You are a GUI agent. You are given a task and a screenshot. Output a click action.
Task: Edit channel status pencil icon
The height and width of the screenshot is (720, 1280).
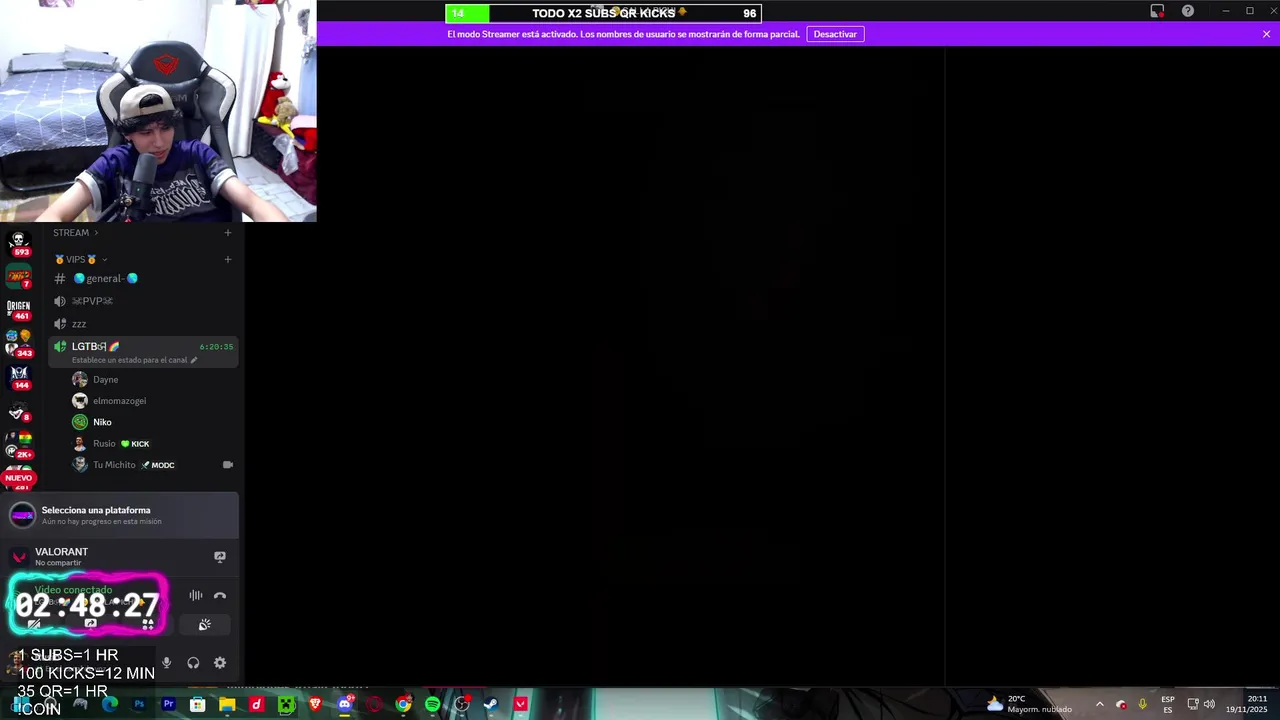click(194, 360)
